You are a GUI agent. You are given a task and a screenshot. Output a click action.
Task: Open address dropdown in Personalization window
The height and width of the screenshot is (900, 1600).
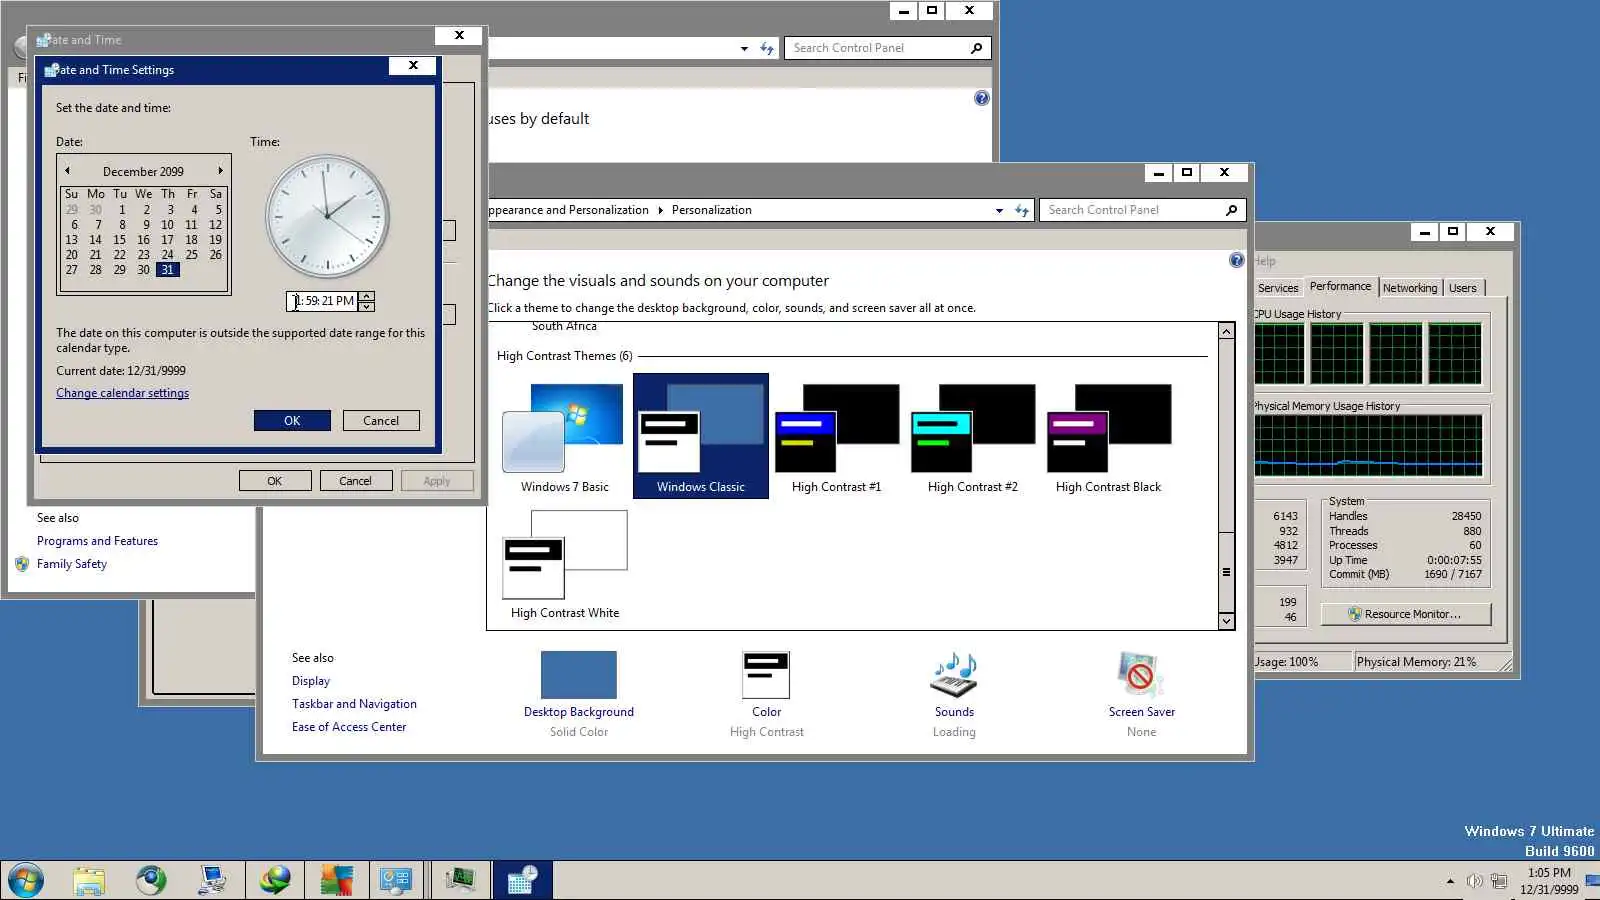click(x=999, y=210)
